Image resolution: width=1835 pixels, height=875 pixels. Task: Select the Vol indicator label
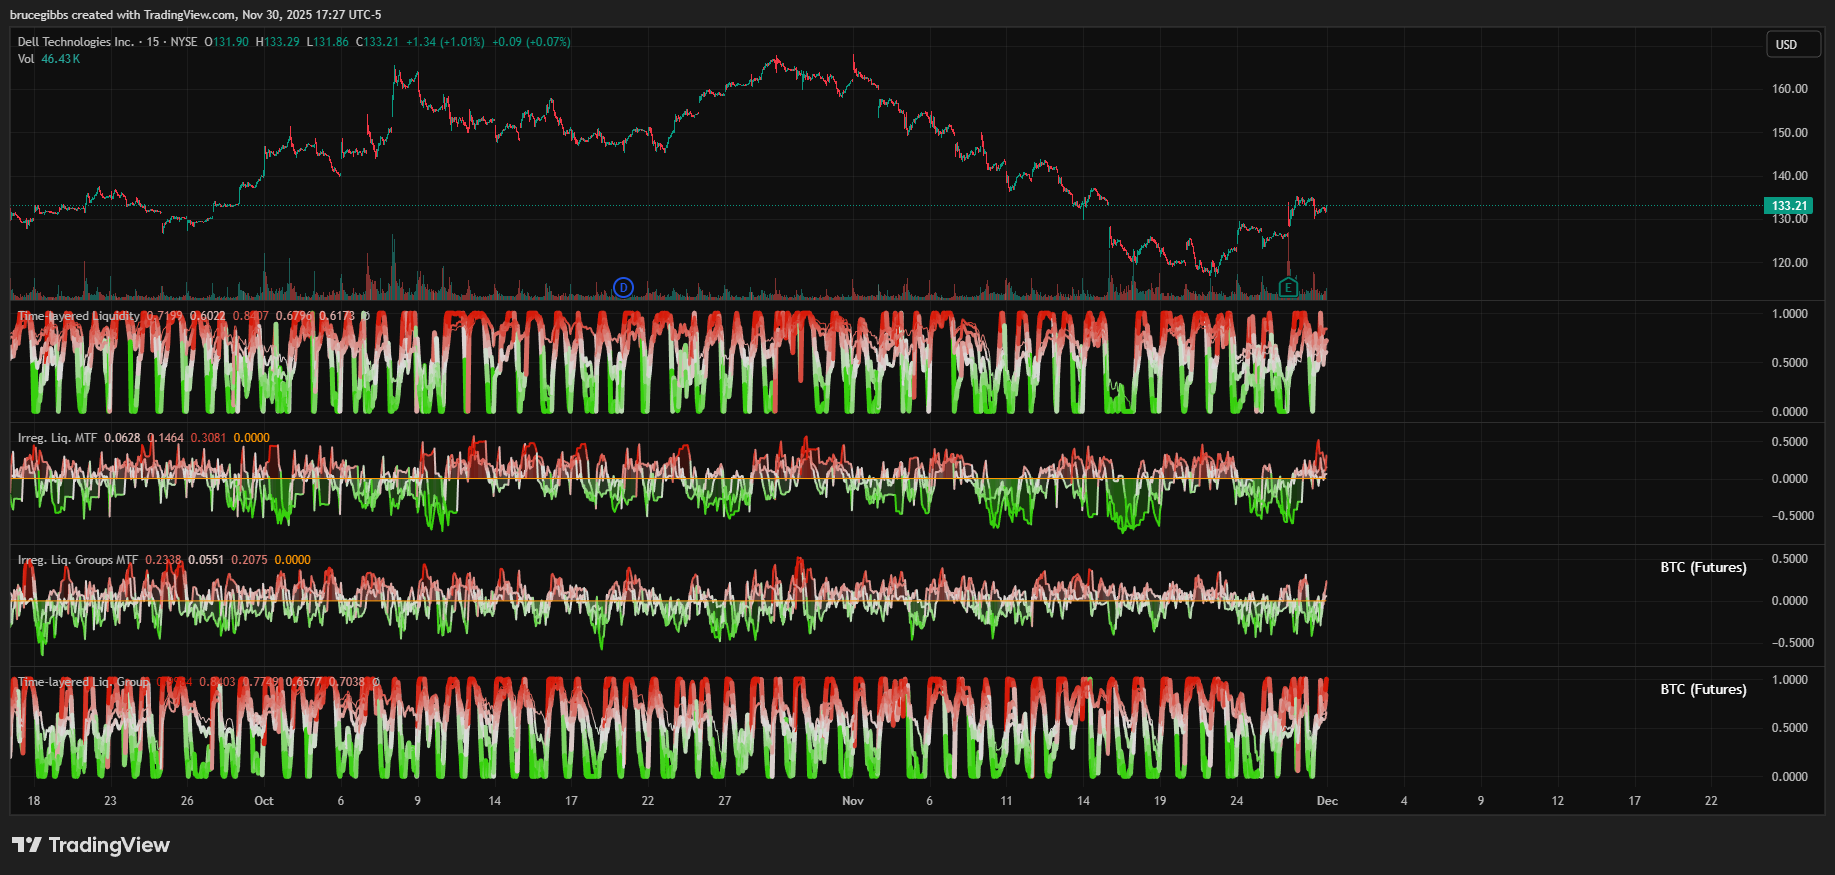(x=26, y=59)
